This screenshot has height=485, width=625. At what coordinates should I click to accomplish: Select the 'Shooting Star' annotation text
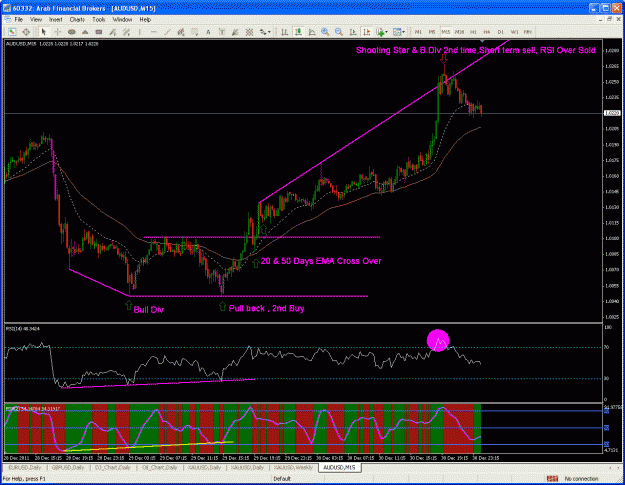point(476,50)
